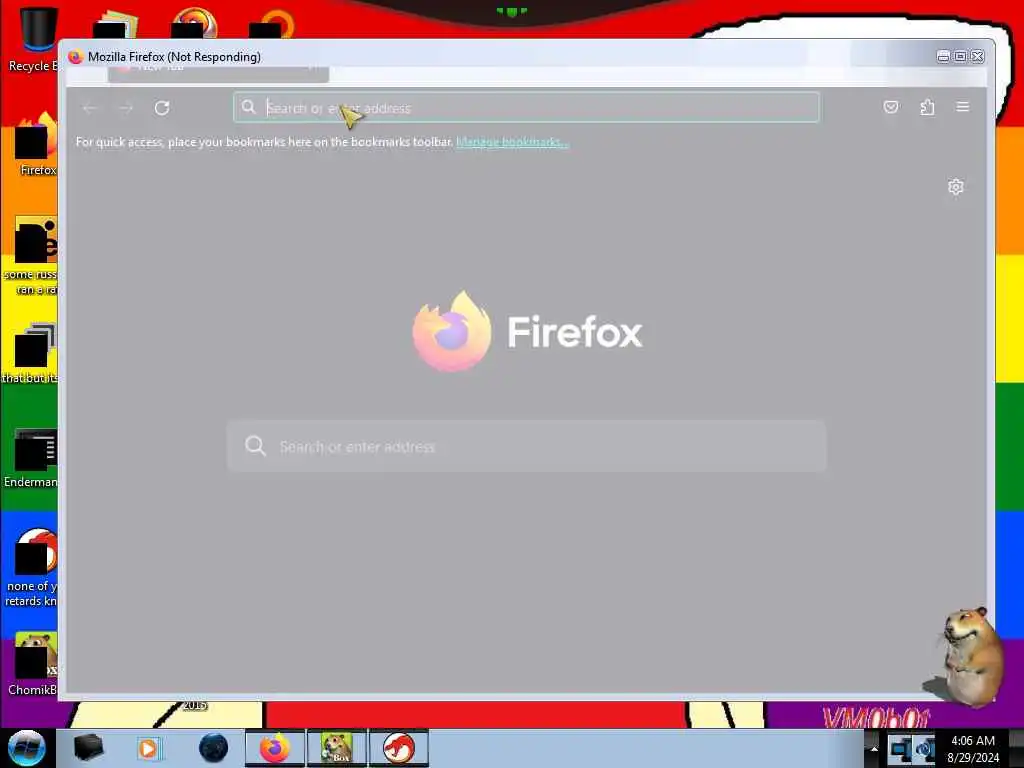Open the Firefox hamburger application menu
This screenshot has height=768, width=1024.
click(963, 106)
